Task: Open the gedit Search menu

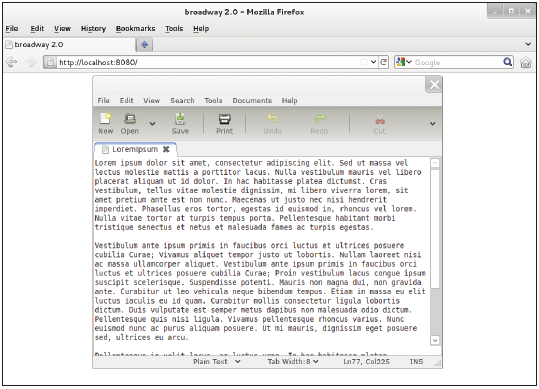Action: [x=182, y=100]
